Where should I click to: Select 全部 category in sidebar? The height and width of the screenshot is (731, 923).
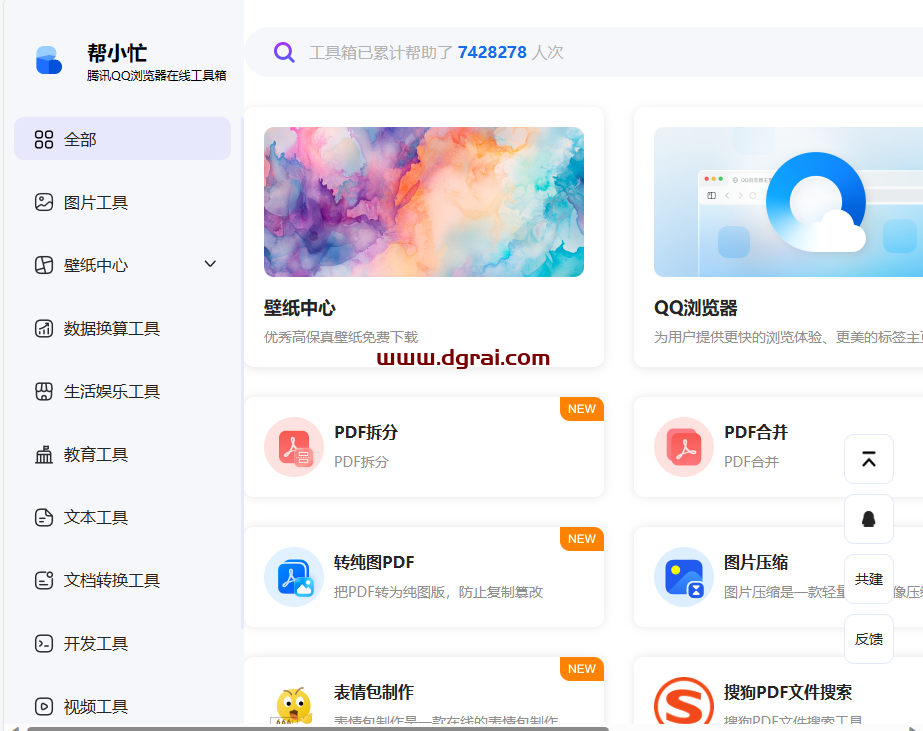click(122, 138)
